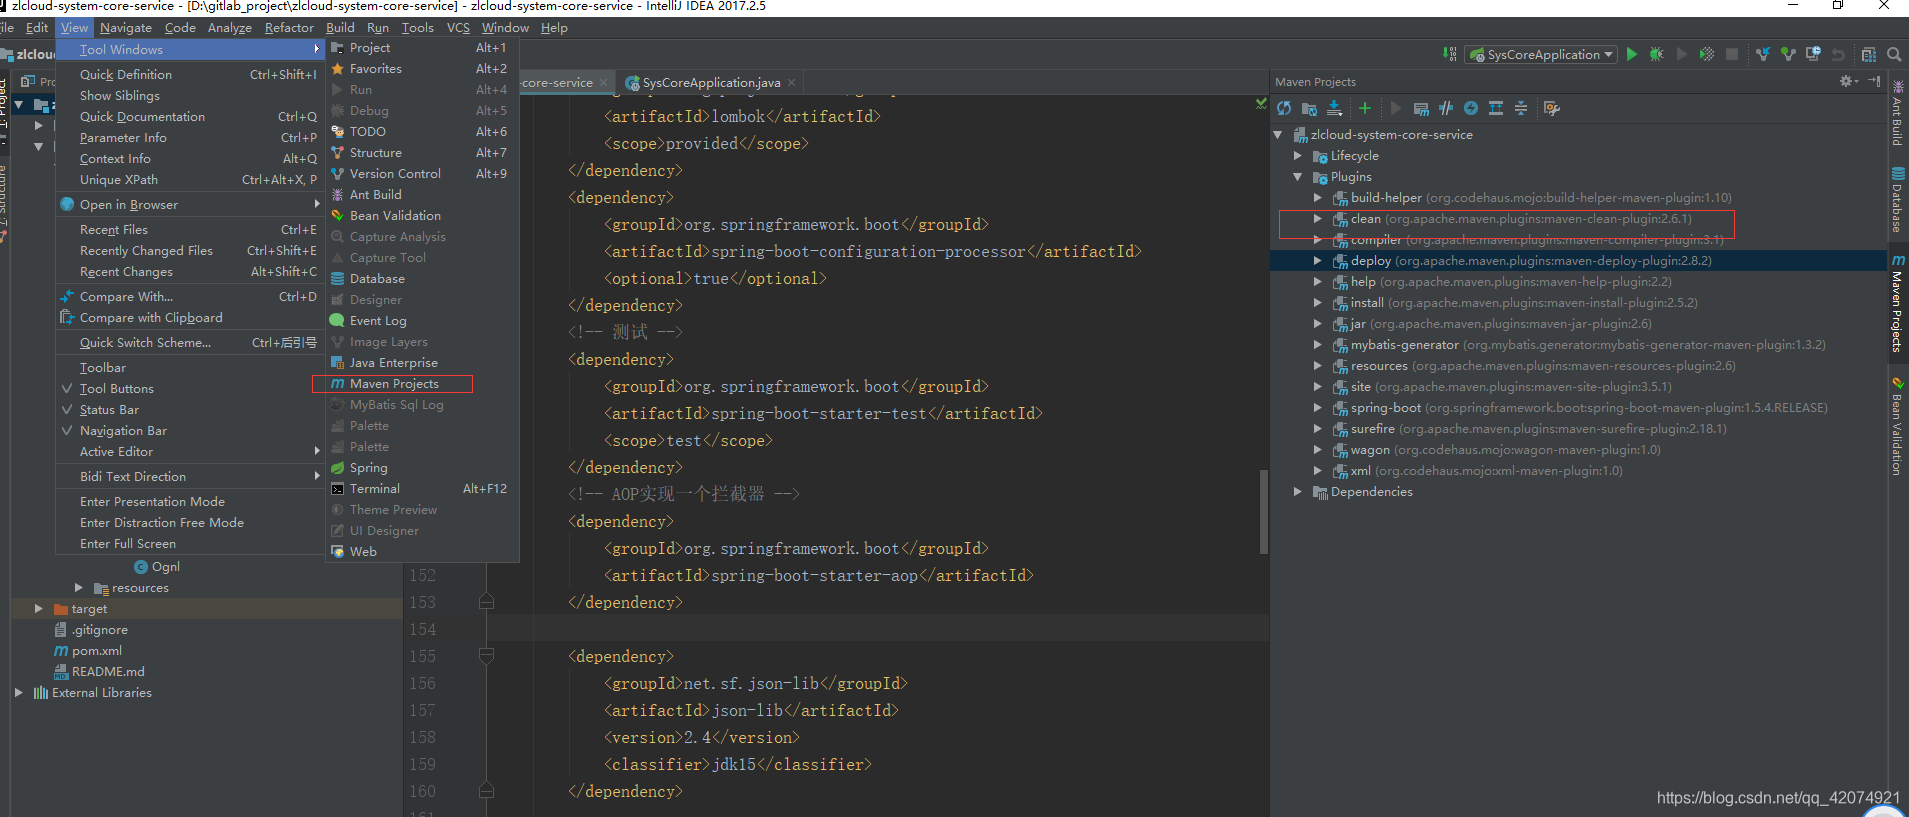1909x817 pixels.
Task: Show Maven dependencies diagram icon
Action: click(x=1496, y=108)
